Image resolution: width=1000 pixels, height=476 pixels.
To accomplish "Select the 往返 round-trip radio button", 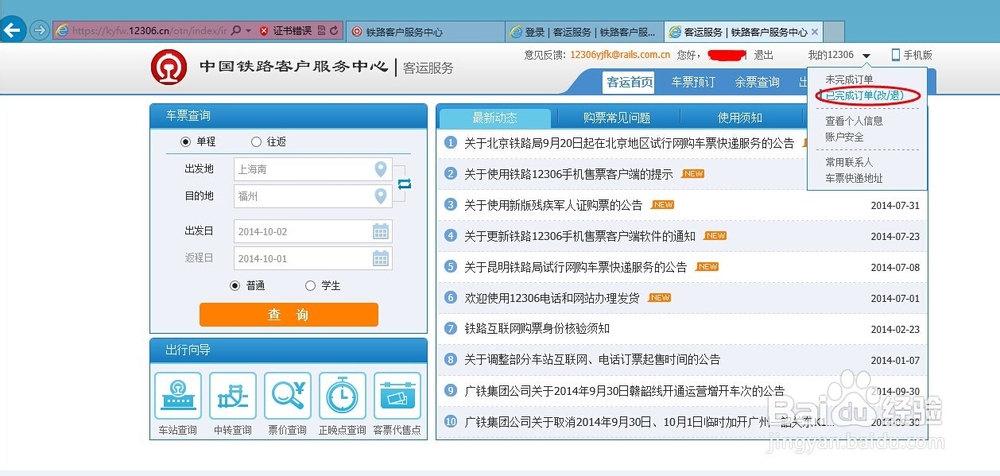I will pyautogui.click(x=256, y=142).
